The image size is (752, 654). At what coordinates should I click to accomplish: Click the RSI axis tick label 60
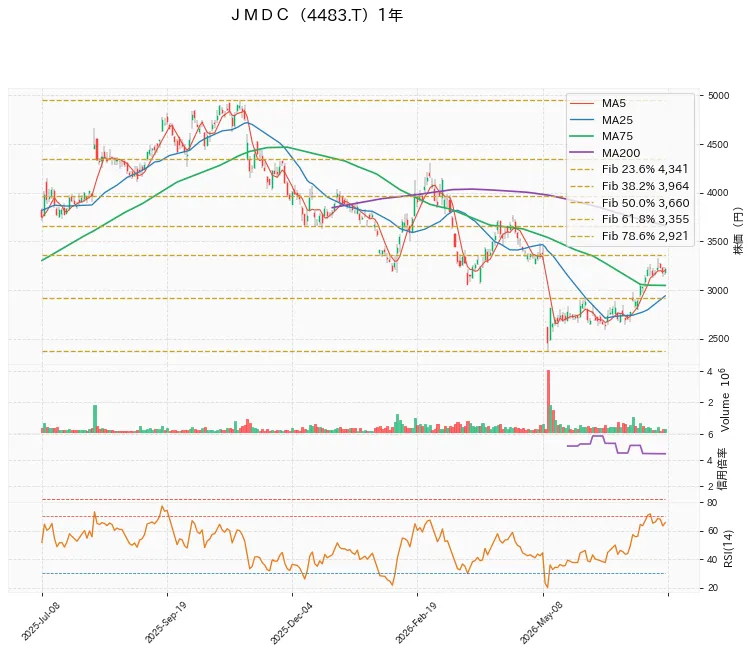coord(712,531)
